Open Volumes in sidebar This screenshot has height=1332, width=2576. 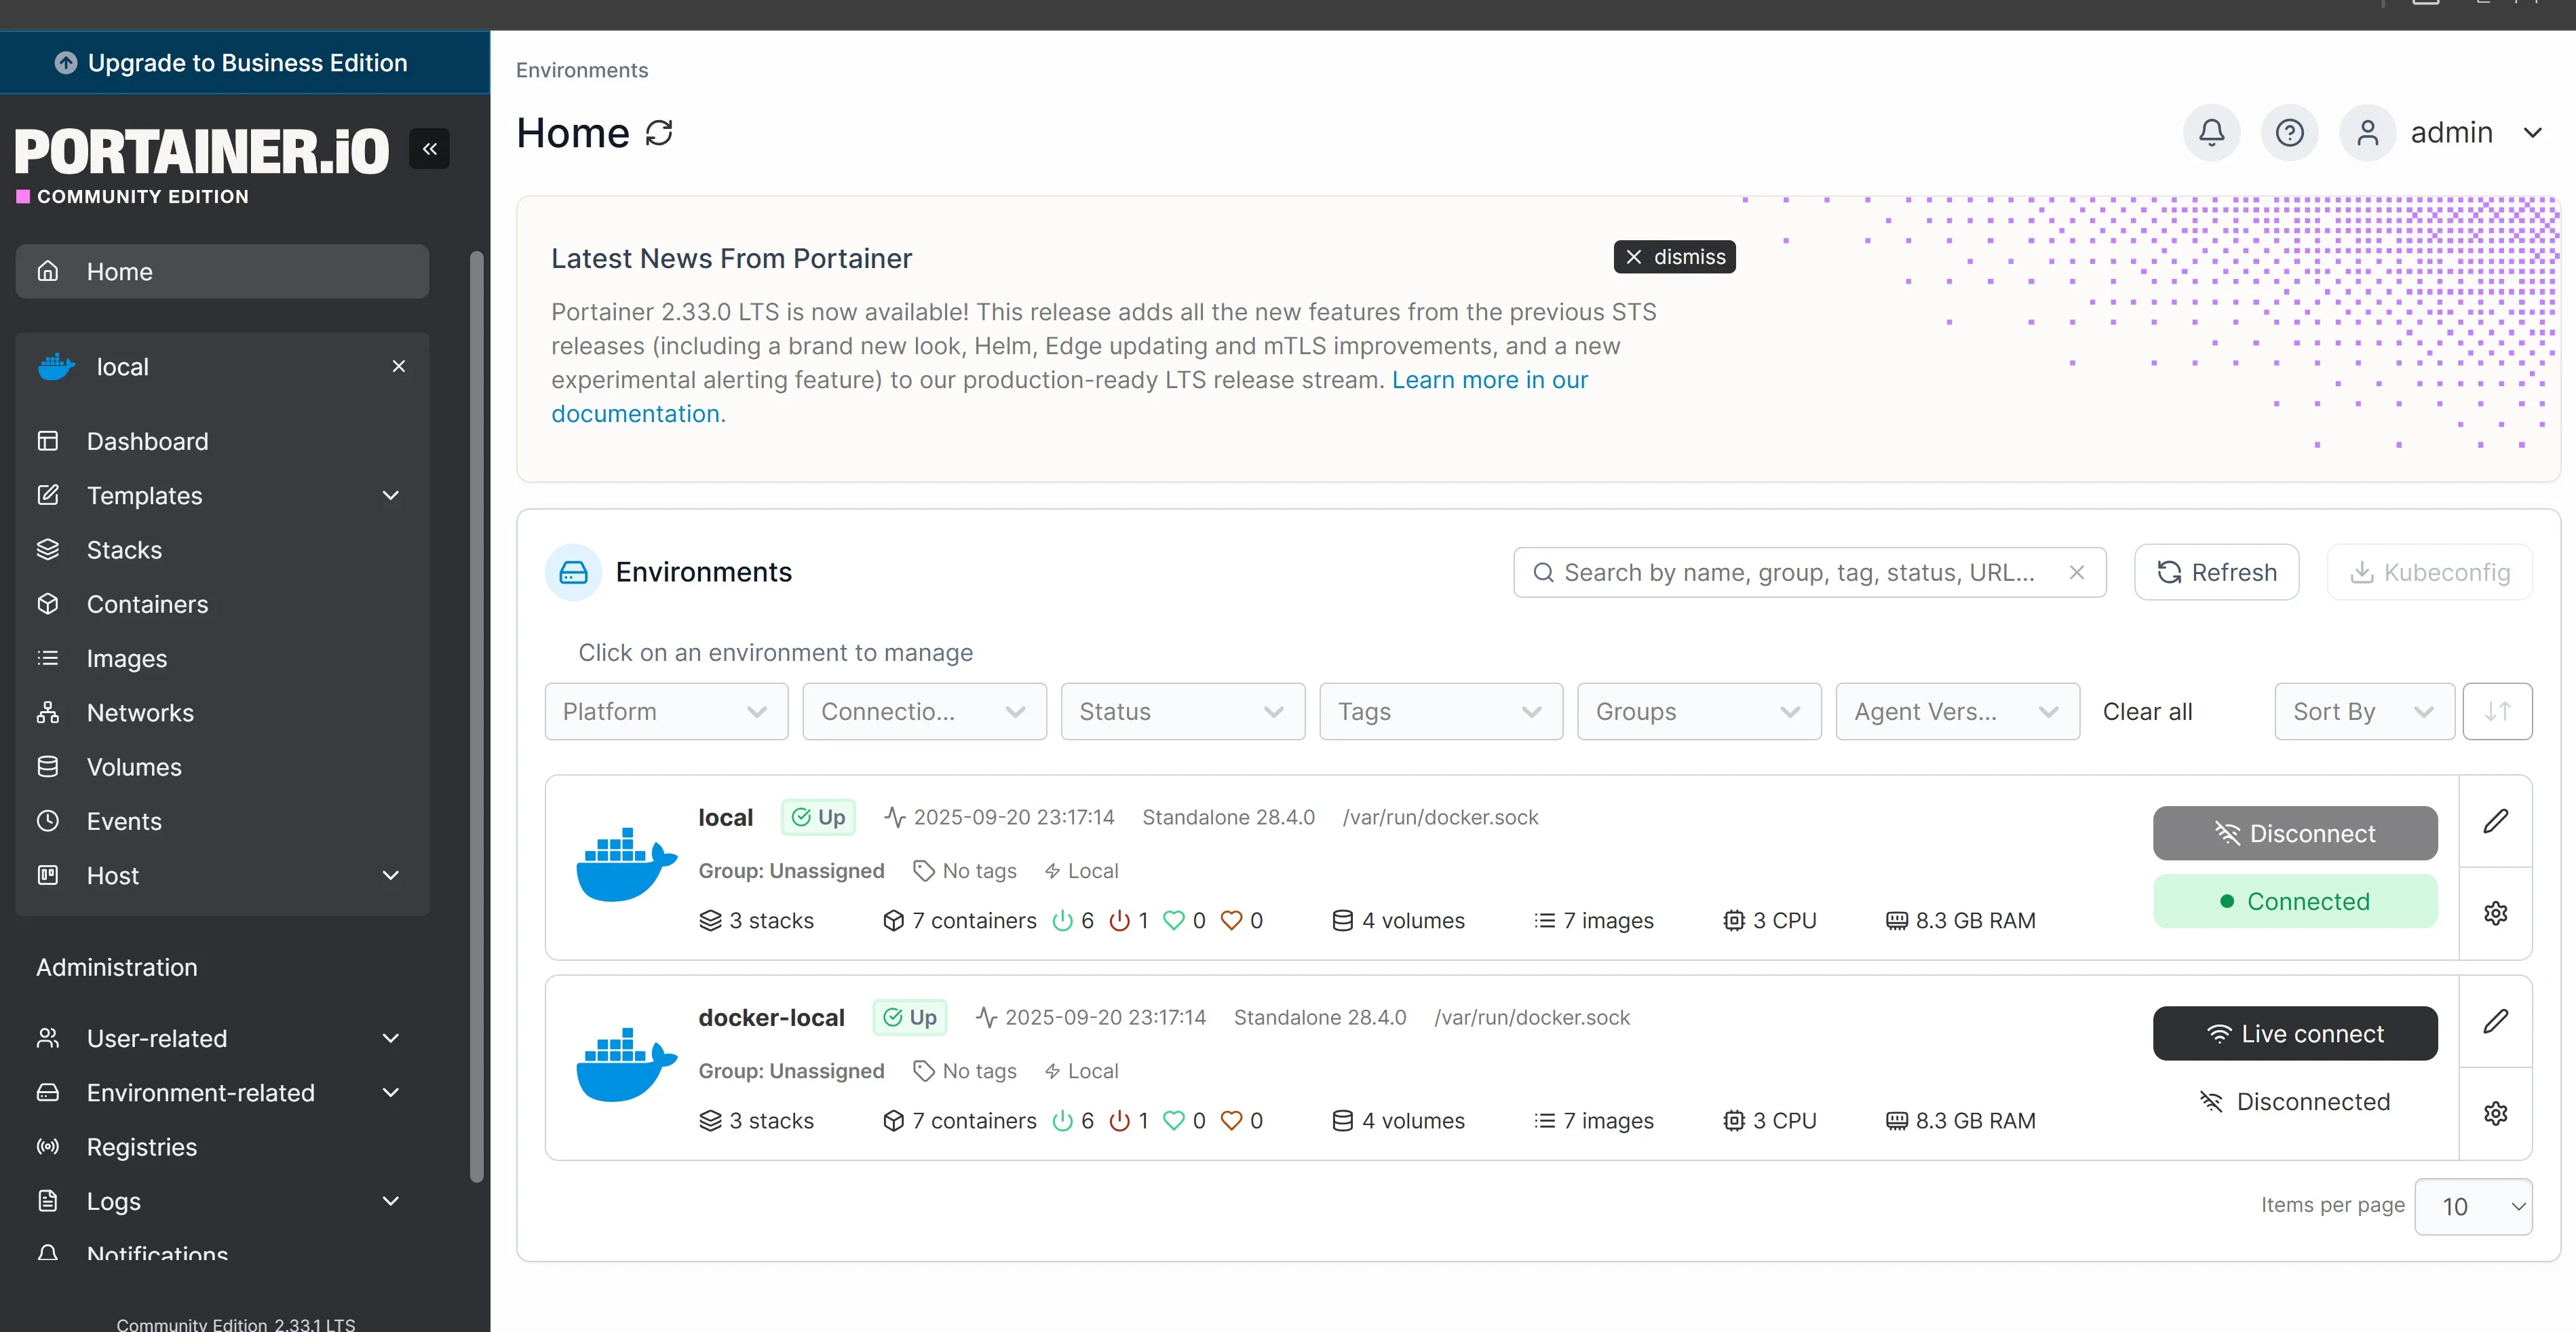coord(222,767)
